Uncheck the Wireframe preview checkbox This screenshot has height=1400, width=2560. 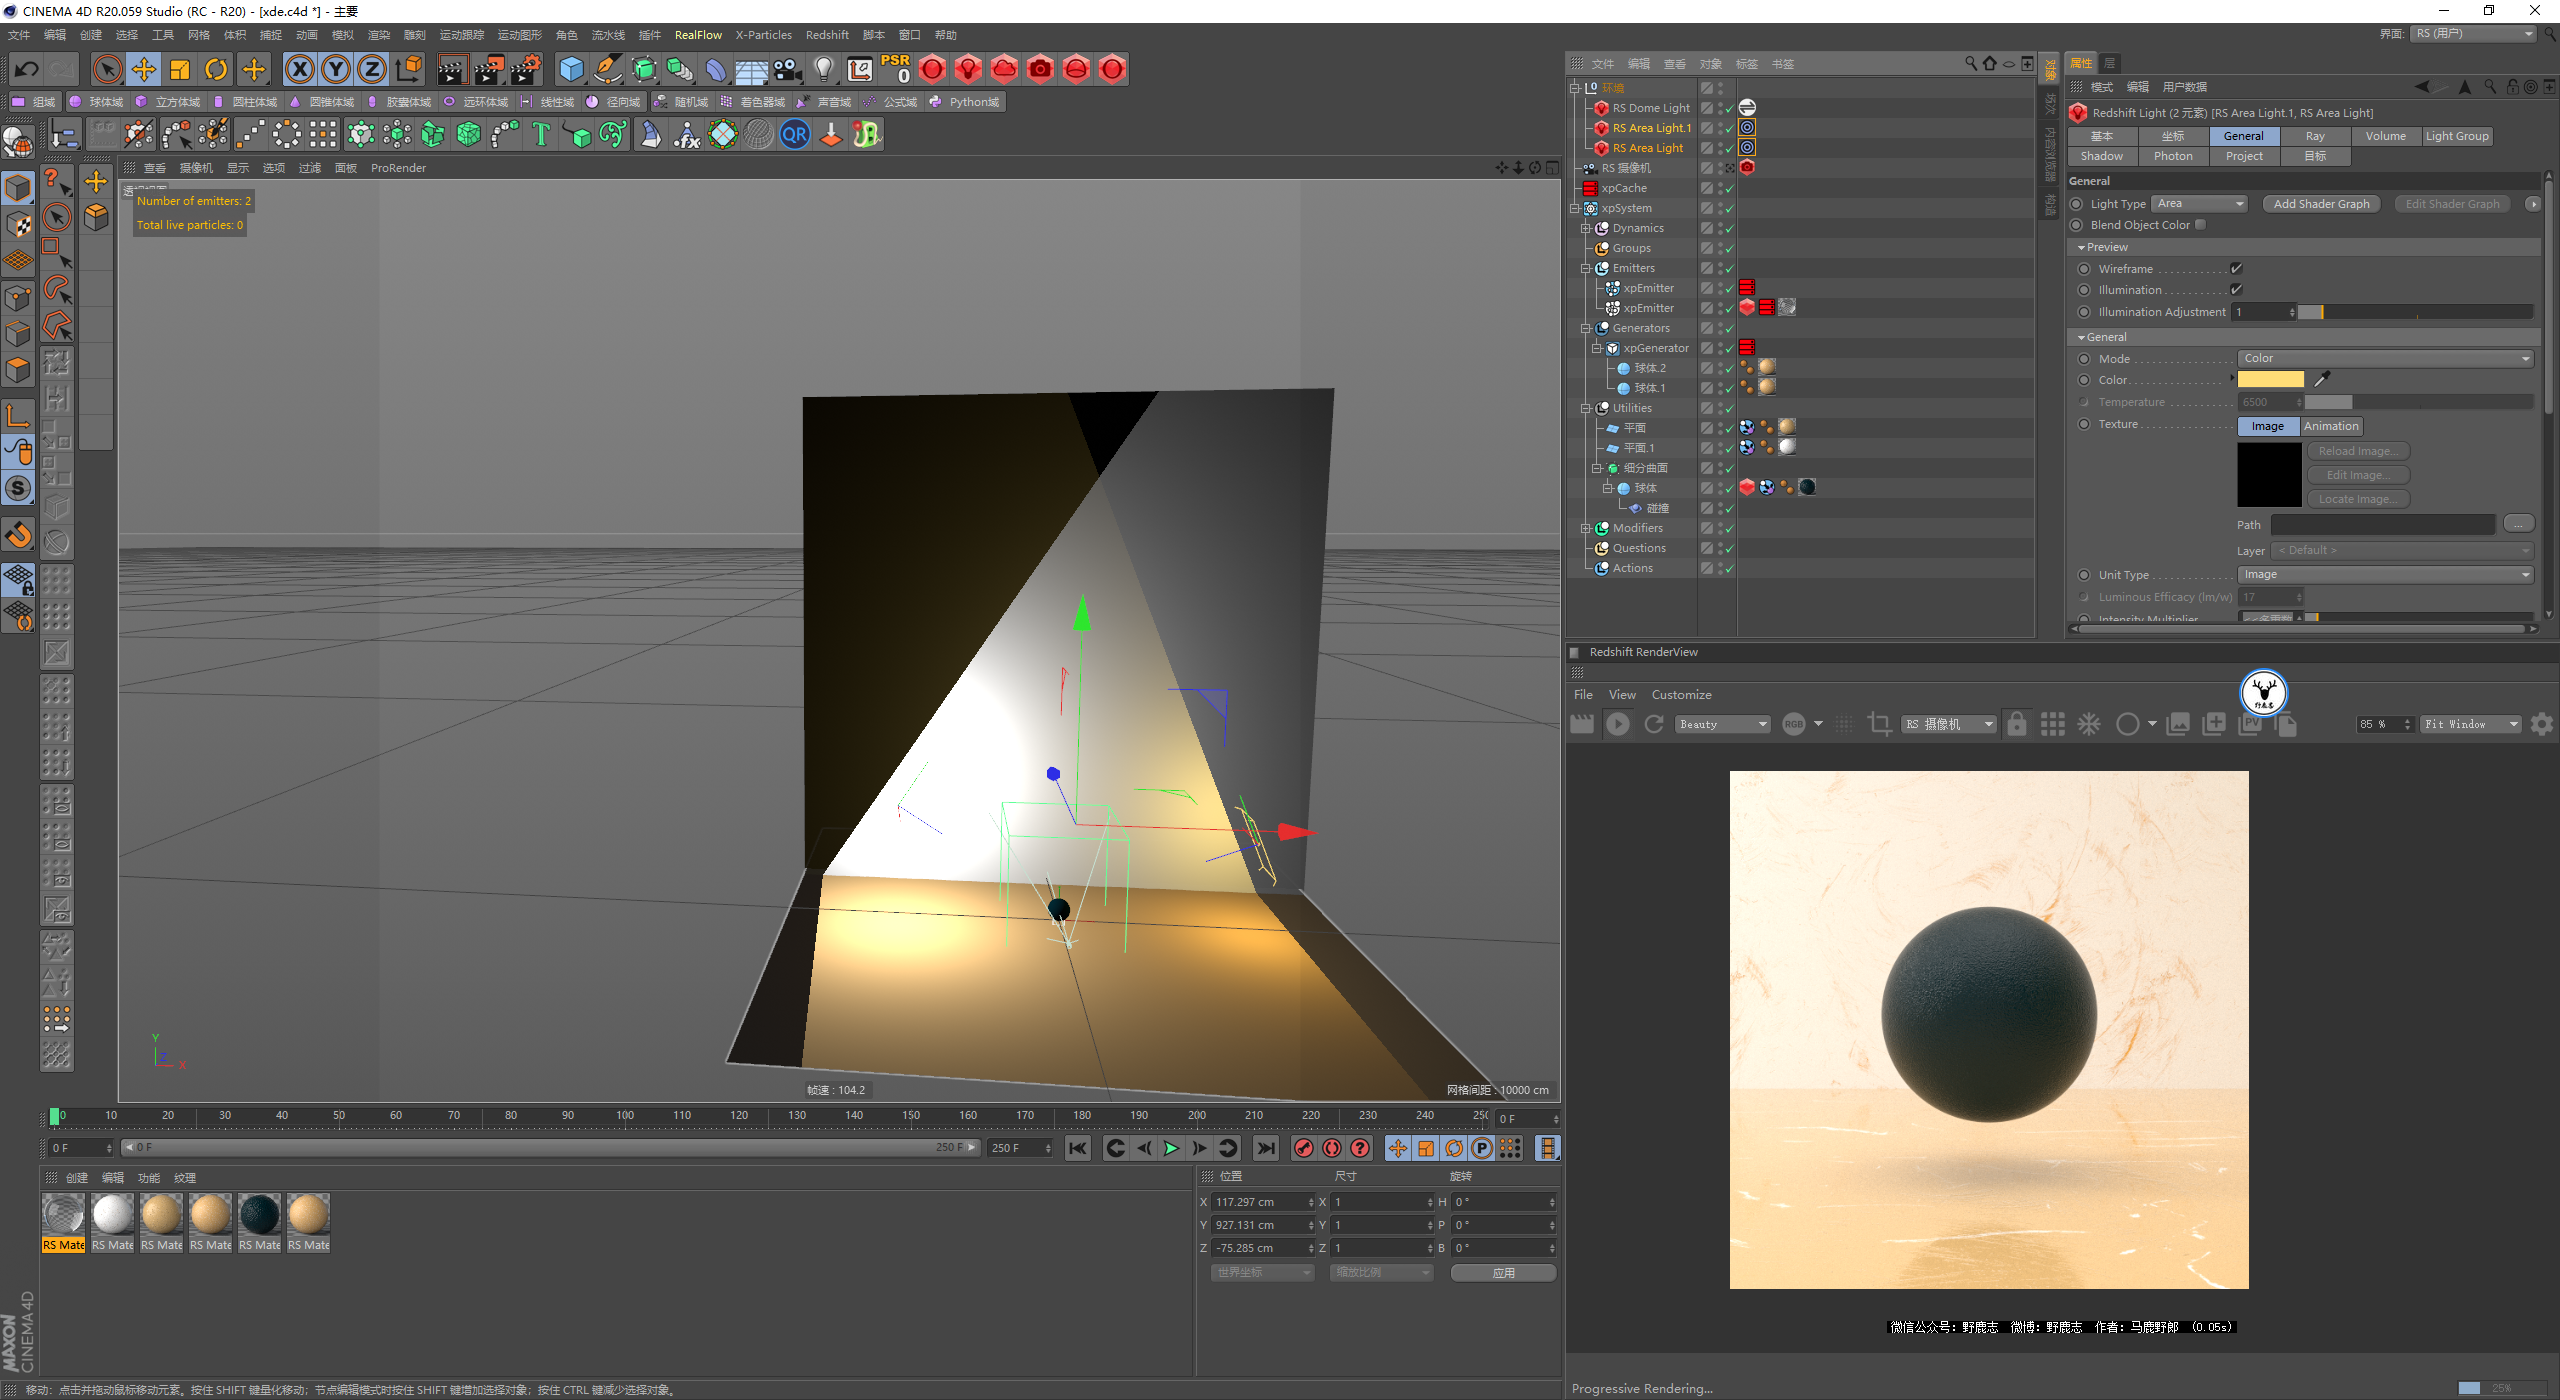pyautogui.click(x=2236, y=269)
